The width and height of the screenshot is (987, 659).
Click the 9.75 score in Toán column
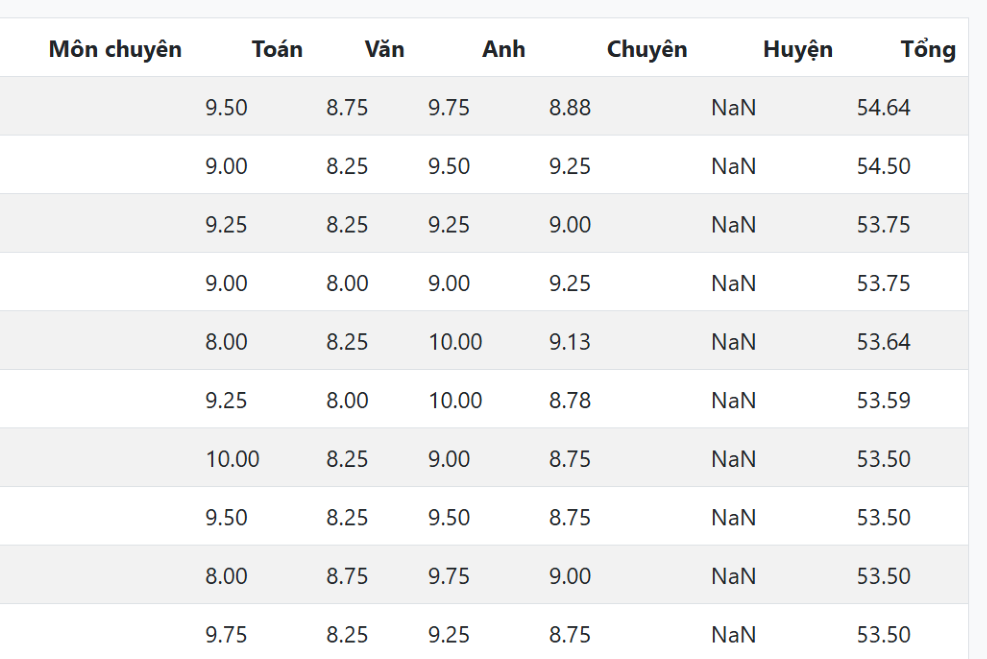tap(226, 635)
